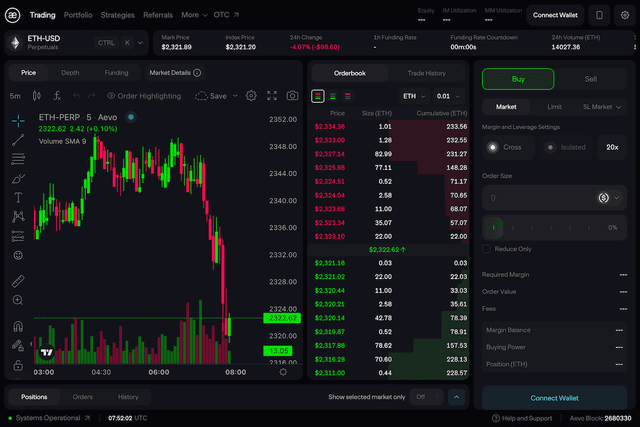This screenshot has height=427, width=640.
Task: Click the Market Details info icon
Action: tap(197, 73)
